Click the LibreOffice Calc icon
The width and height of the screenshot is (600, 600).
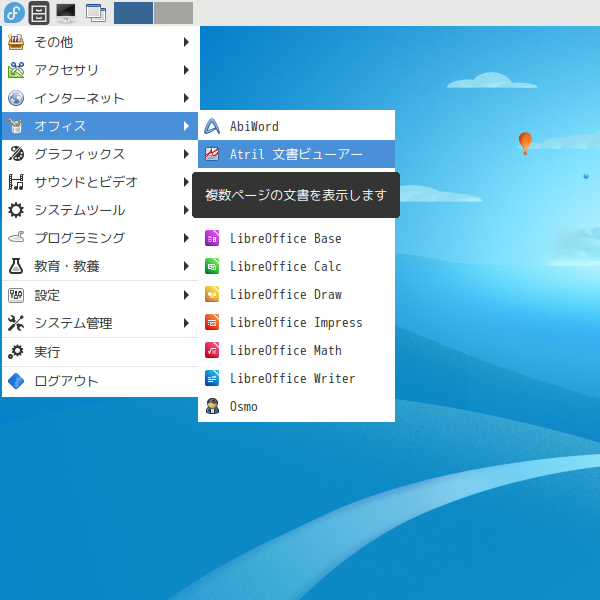(x=212, y=266)
